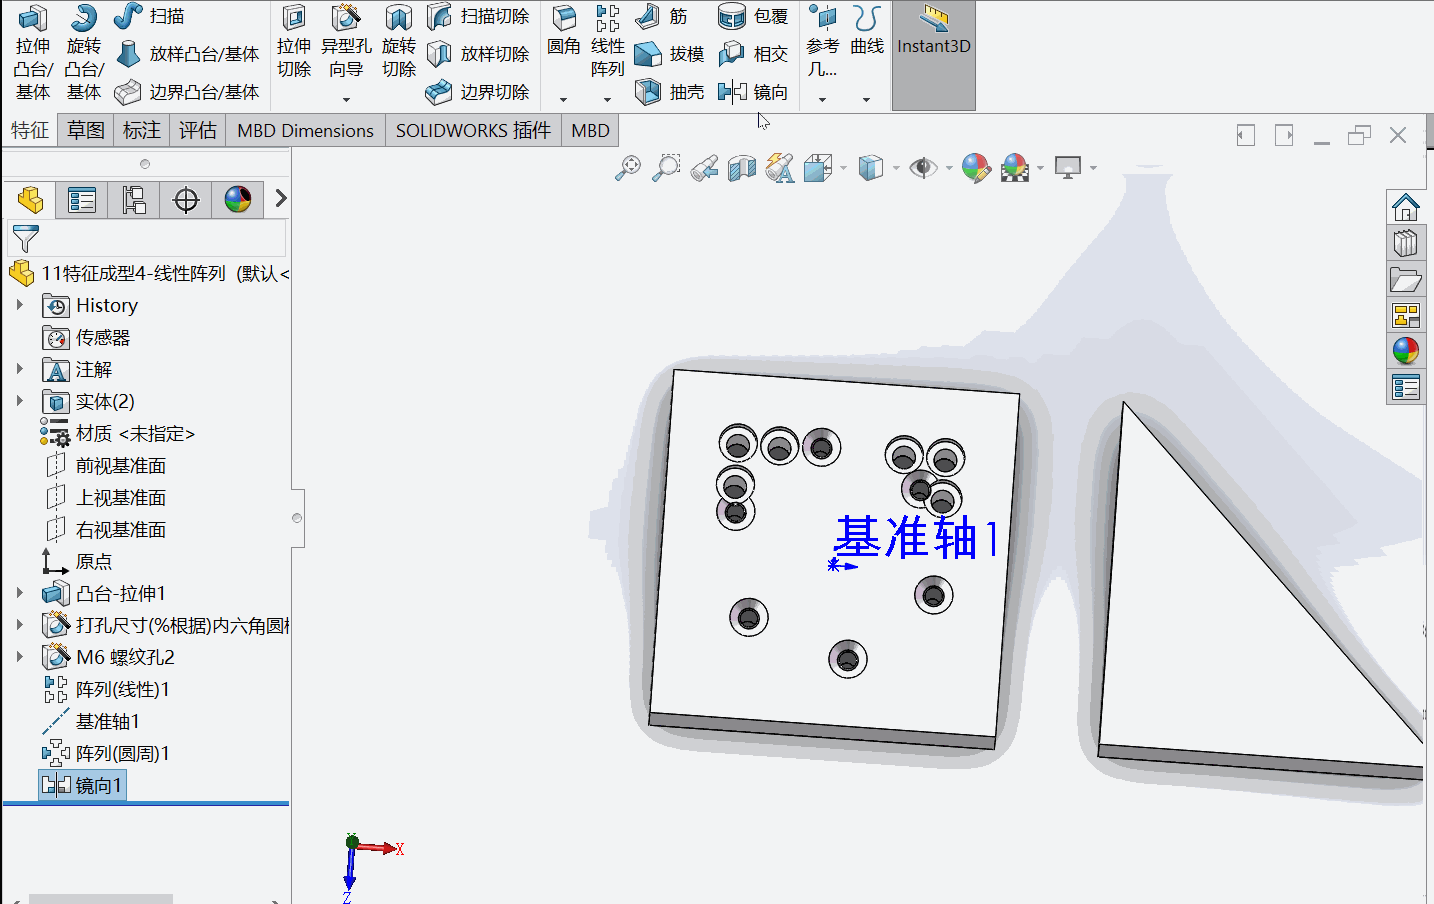1434x904 pixels.
Task: Click the Draft (拔模) tool
Action: pyautogui.click(x=670, y=54)
